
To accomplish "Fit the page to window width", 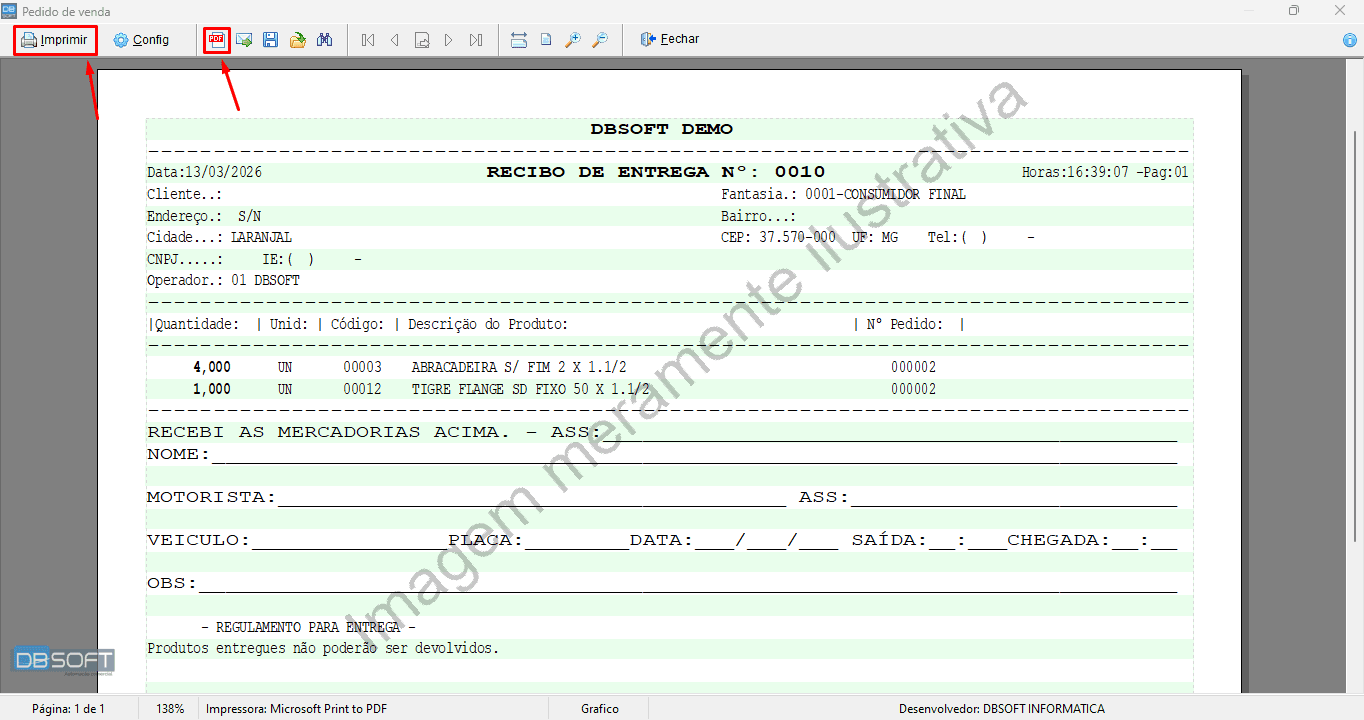I will [x=518, y=40].
